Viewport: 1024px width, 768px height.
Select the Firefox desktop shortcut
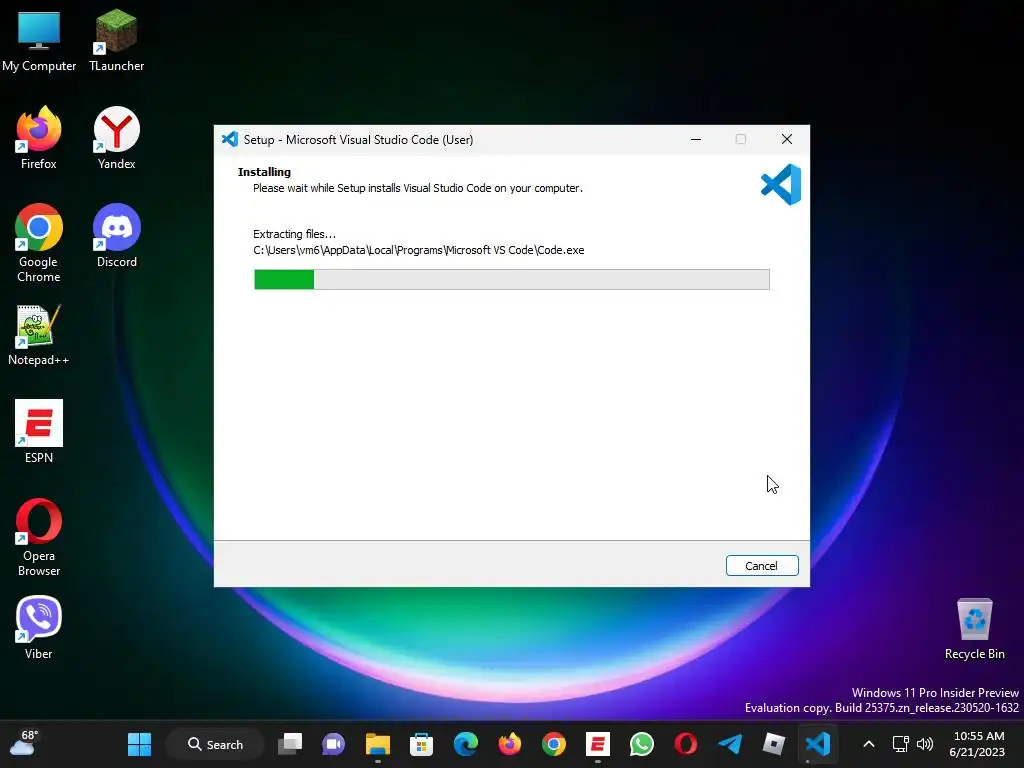click(39, 138)
